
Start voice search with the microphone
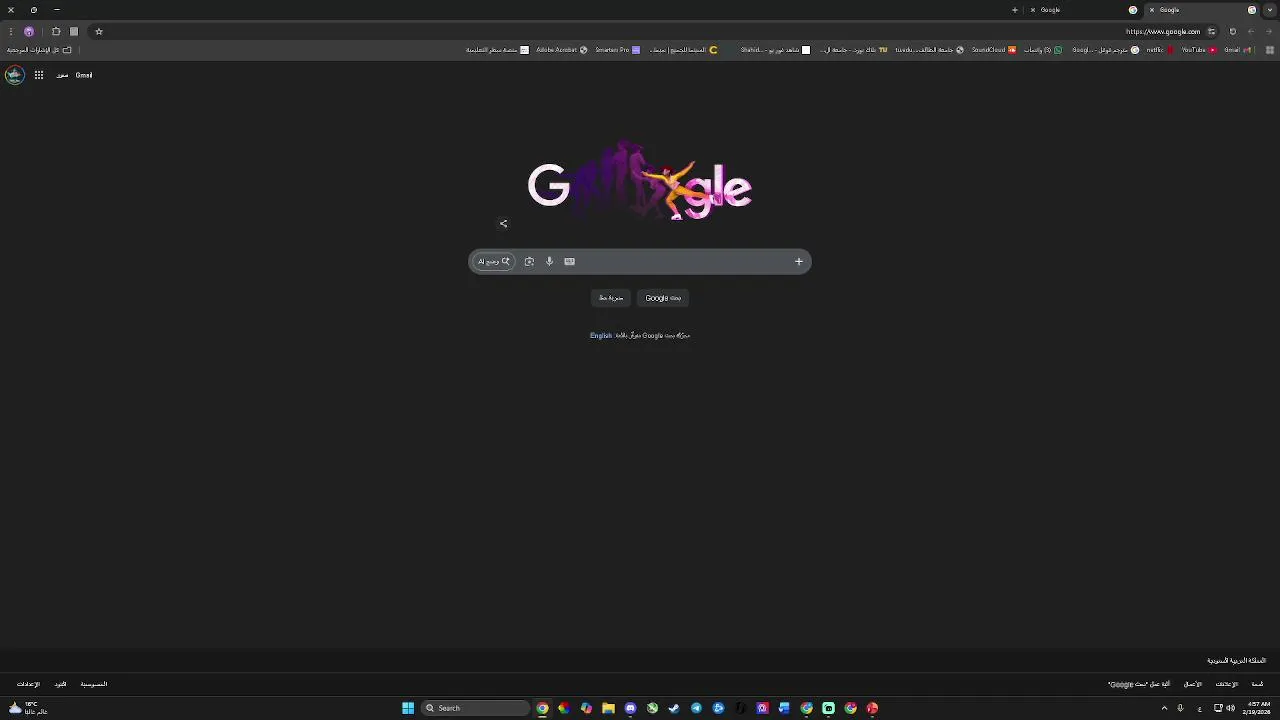click(549, 262)
